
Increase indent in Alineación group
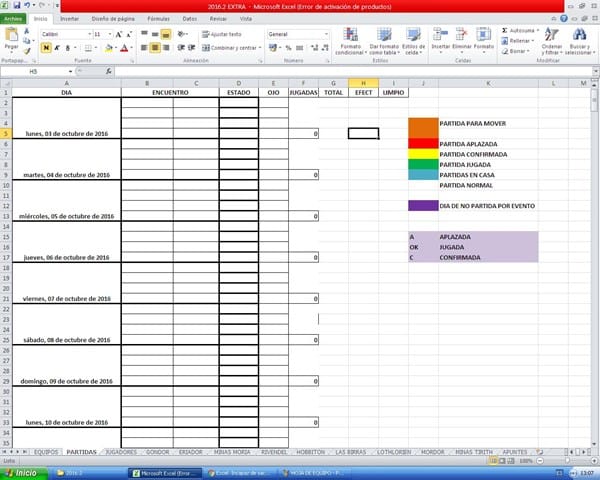[192, 47]
